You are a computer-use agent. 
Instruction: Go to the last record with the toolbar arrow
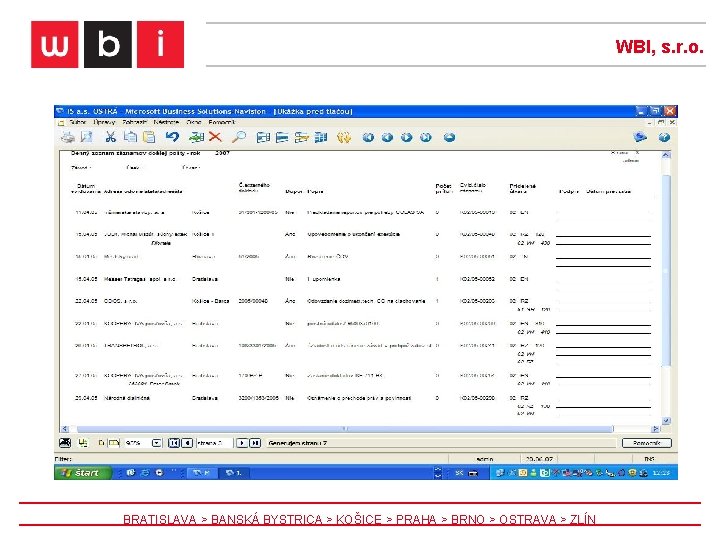426,137
